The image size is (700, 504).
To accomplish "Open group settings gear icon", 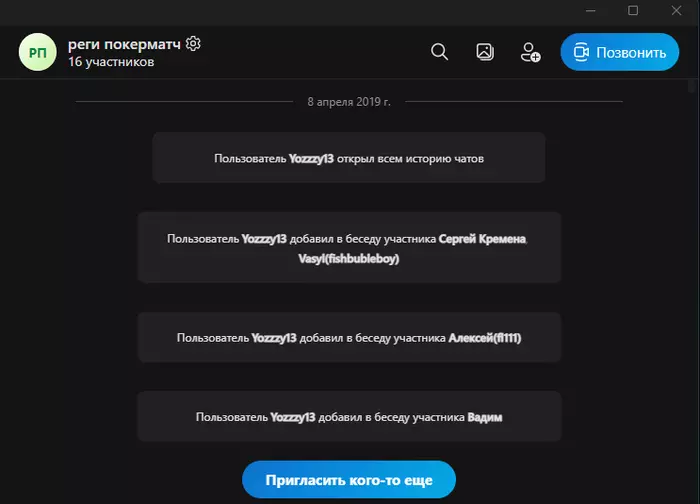I will point(193,44).
